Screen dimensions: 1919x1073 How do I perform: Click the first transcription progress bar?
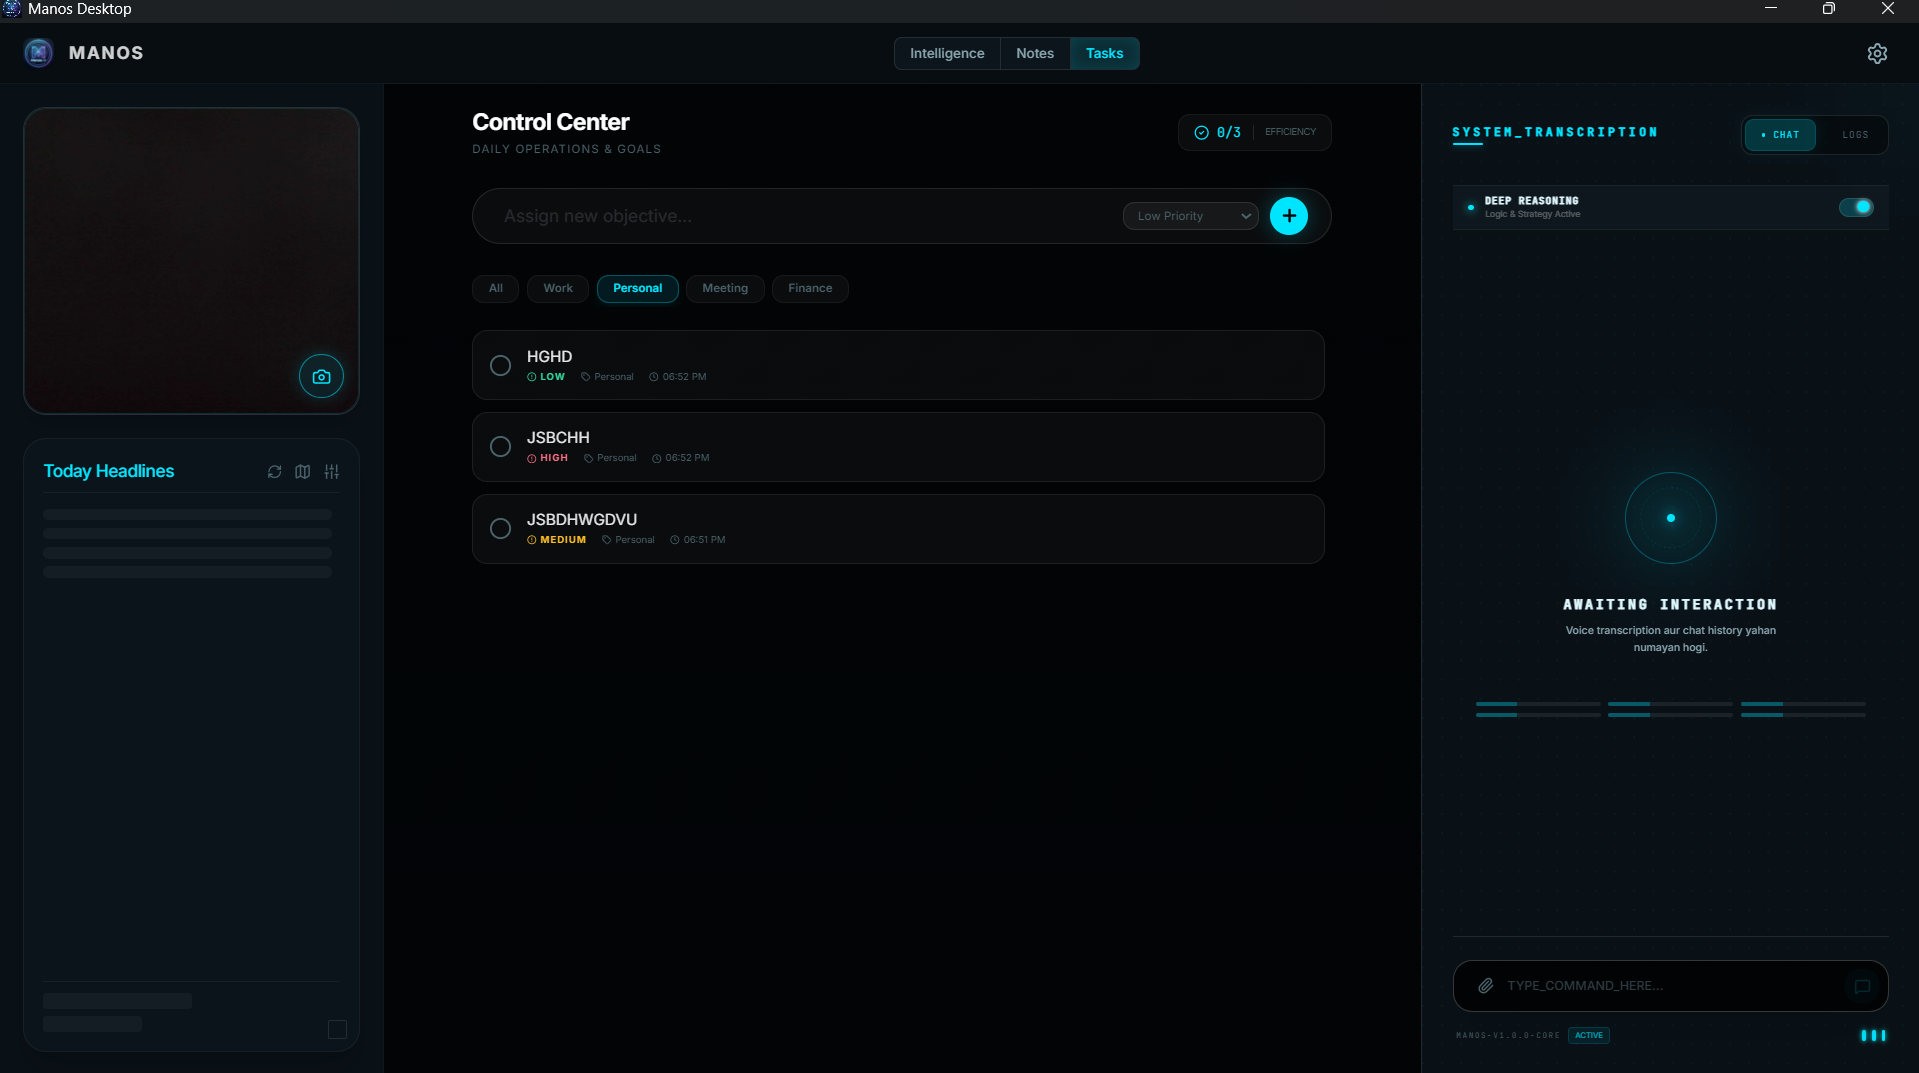coord(1537,707)
